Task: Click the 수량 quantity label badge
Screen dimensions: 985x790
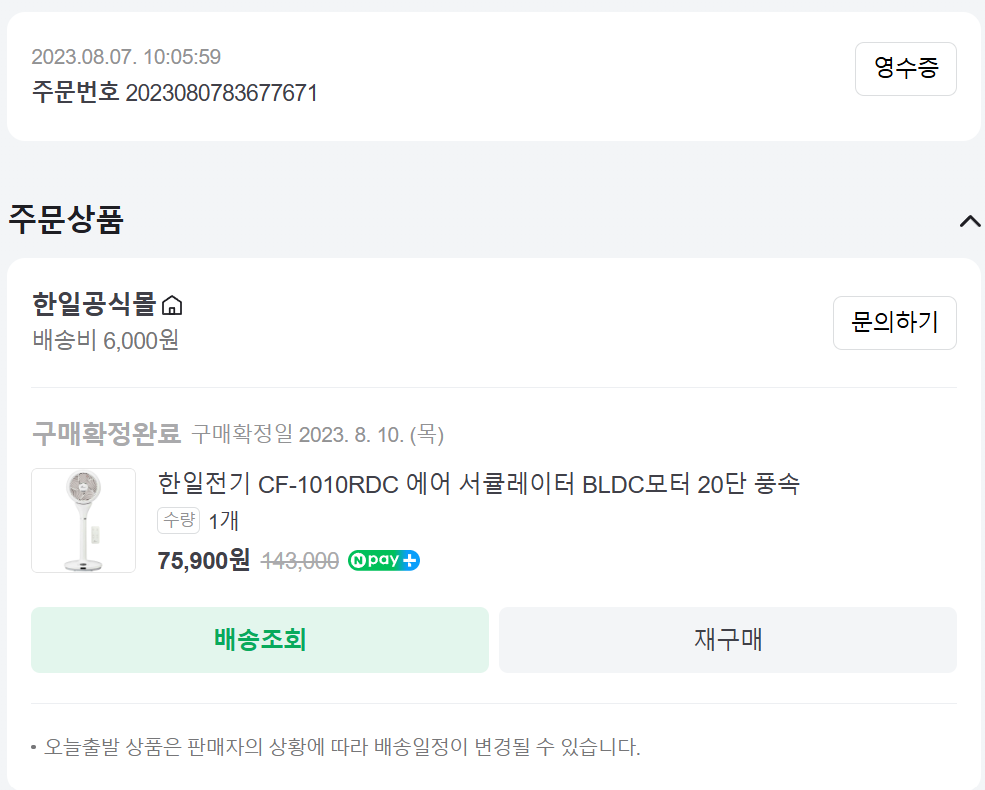Action: click(x=178, y=521)
